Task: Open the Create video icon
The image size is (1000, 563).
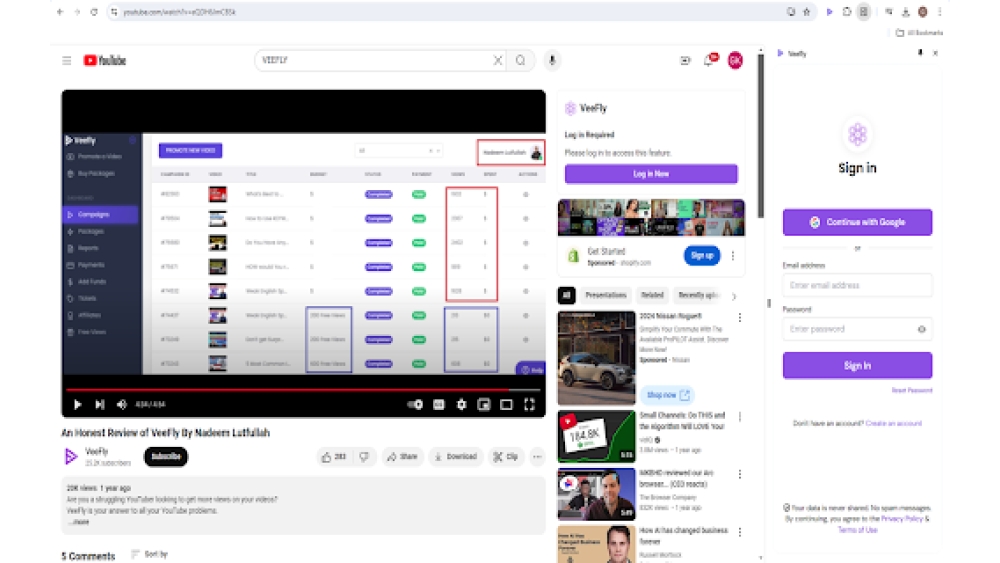Action: coord(685,61)
